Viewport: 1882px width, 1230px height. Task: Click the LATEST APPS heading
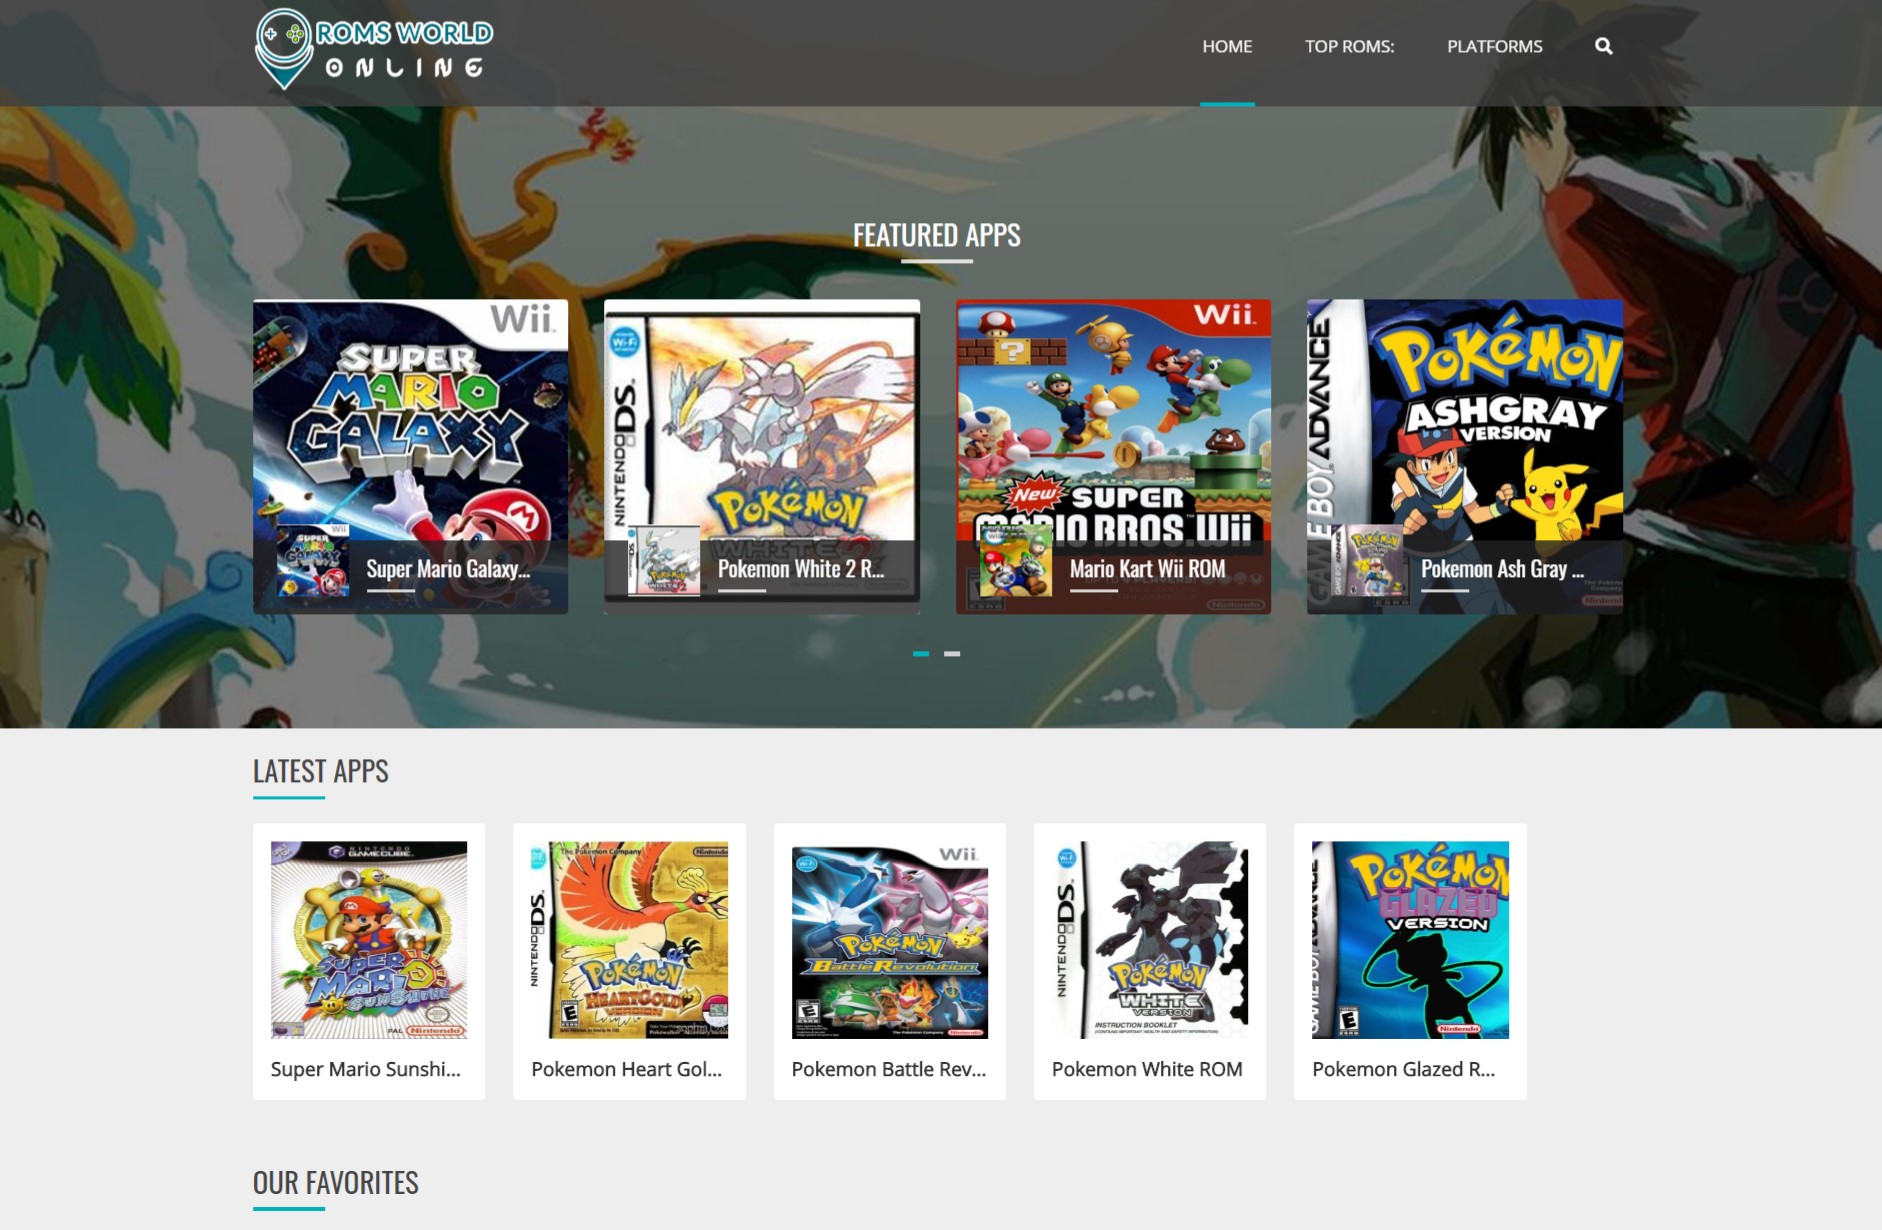(x=321, y=771)
